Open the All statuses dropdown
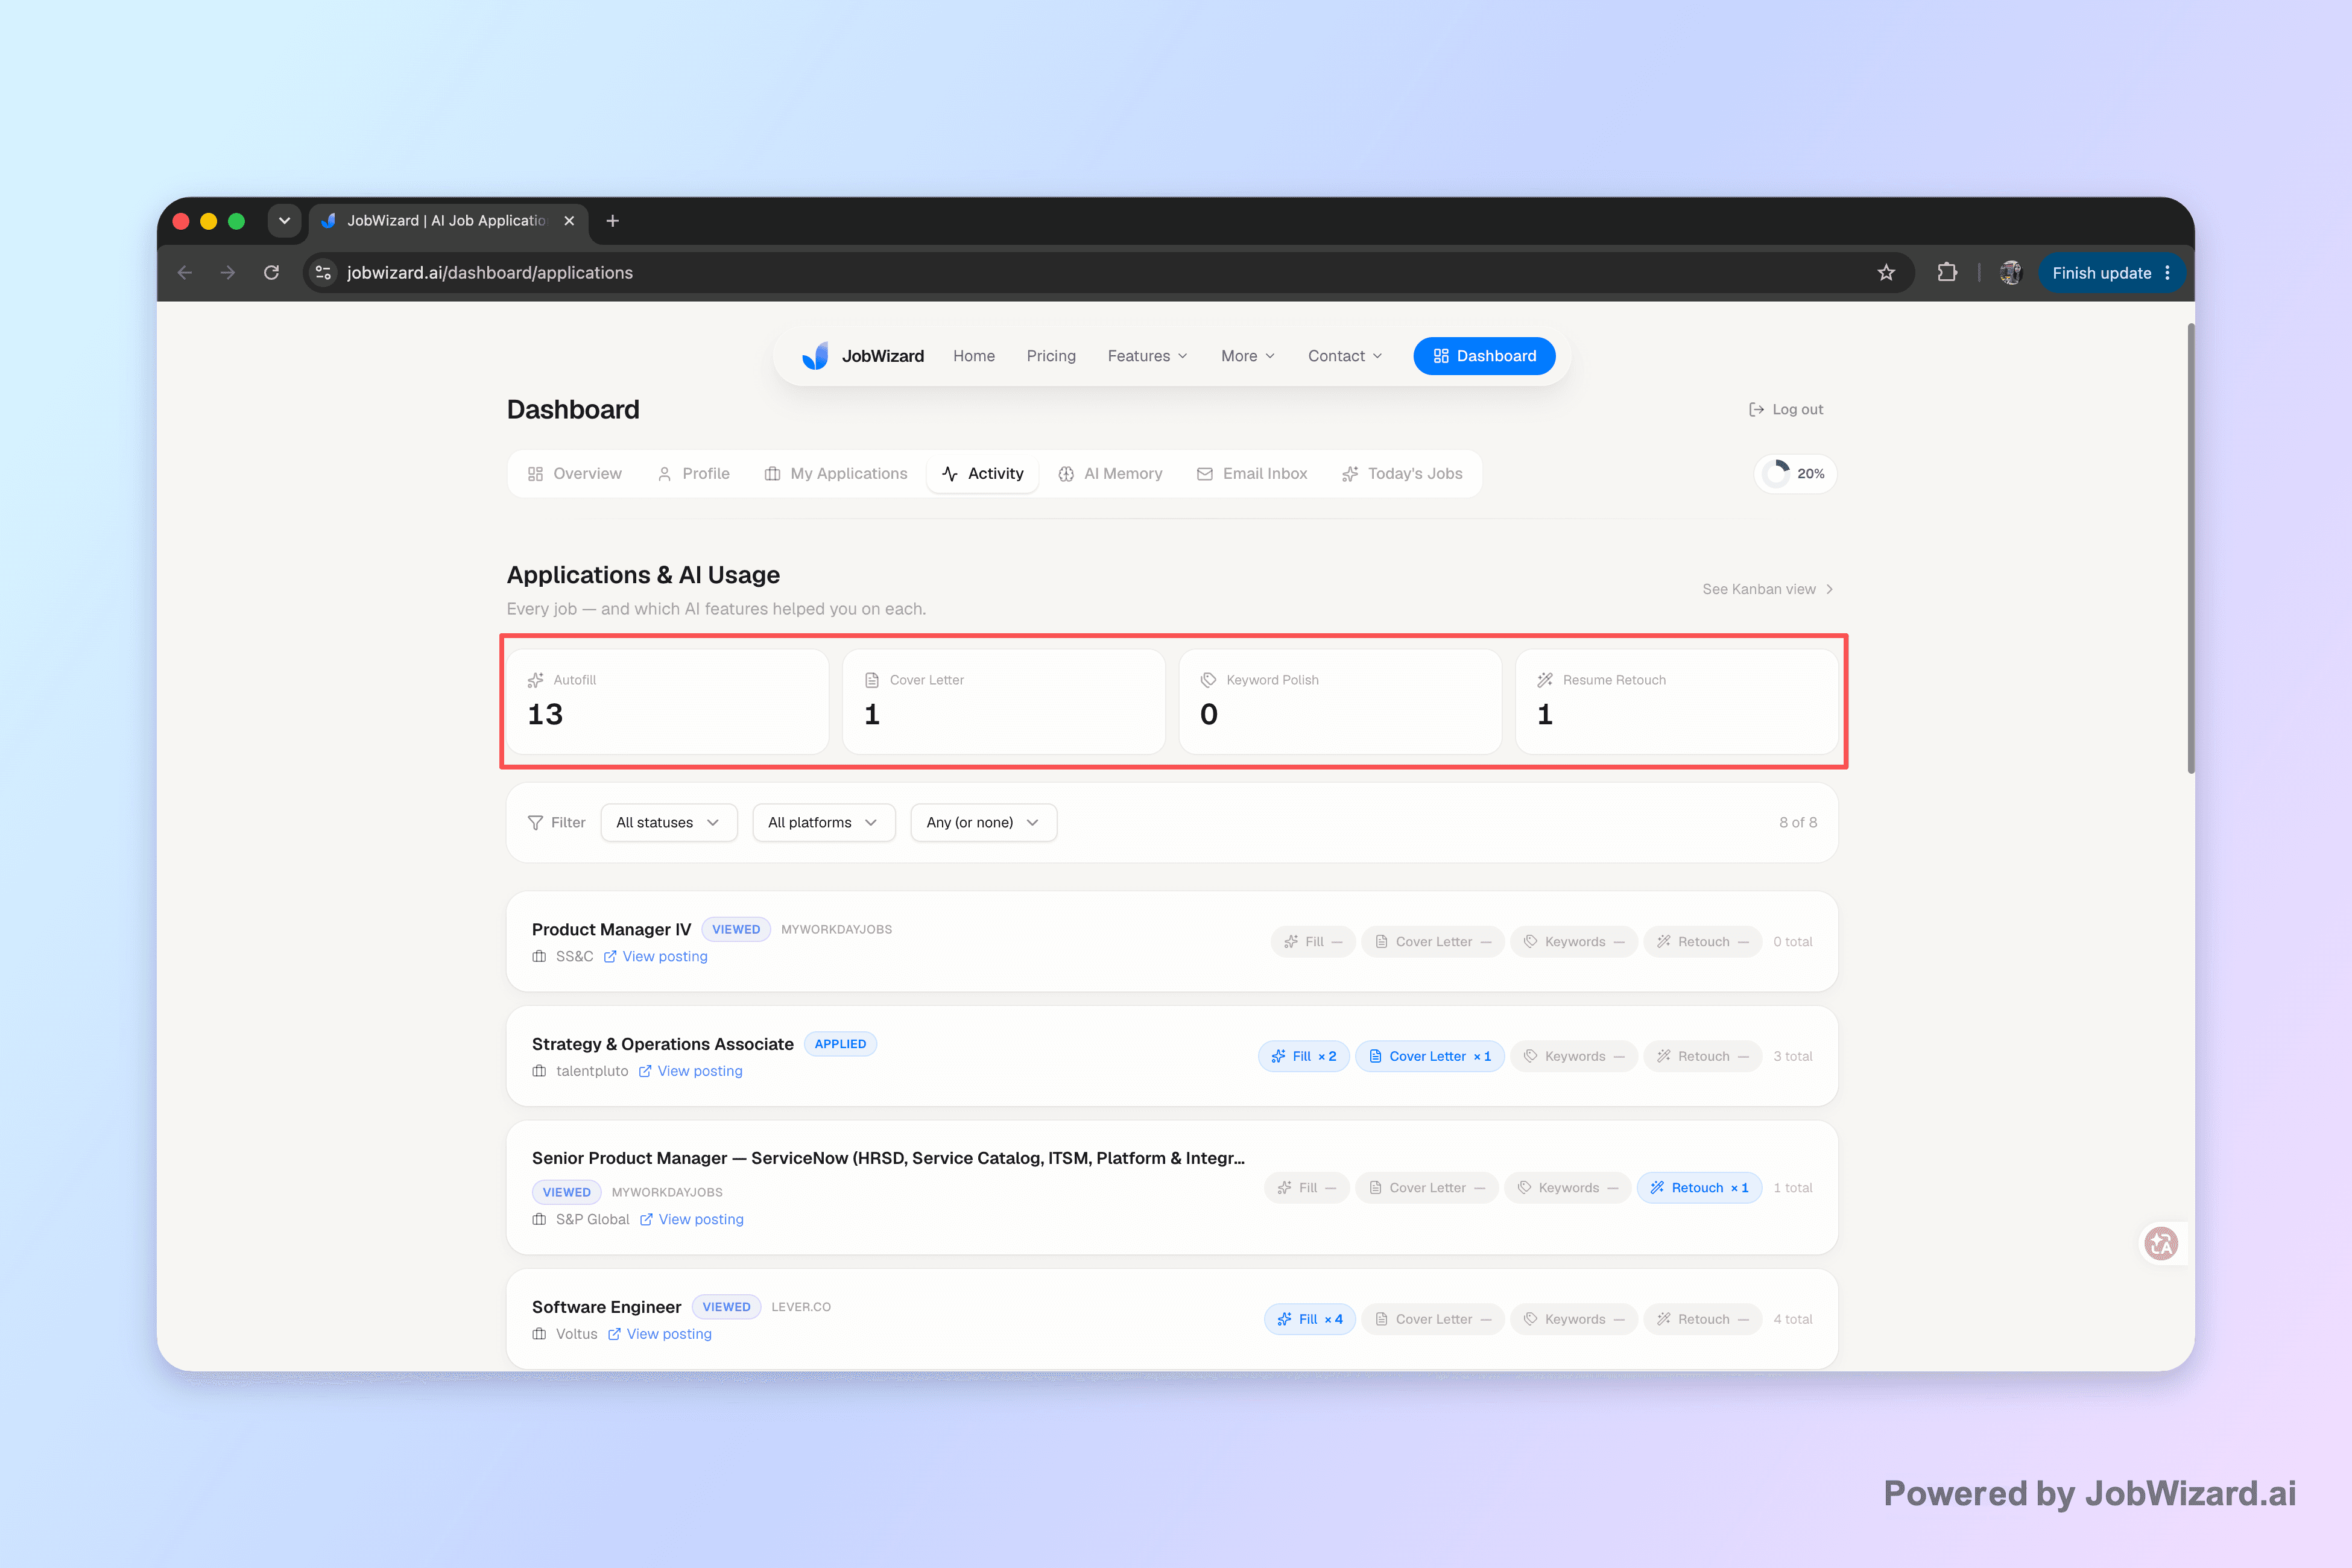 tap(669, 823)
